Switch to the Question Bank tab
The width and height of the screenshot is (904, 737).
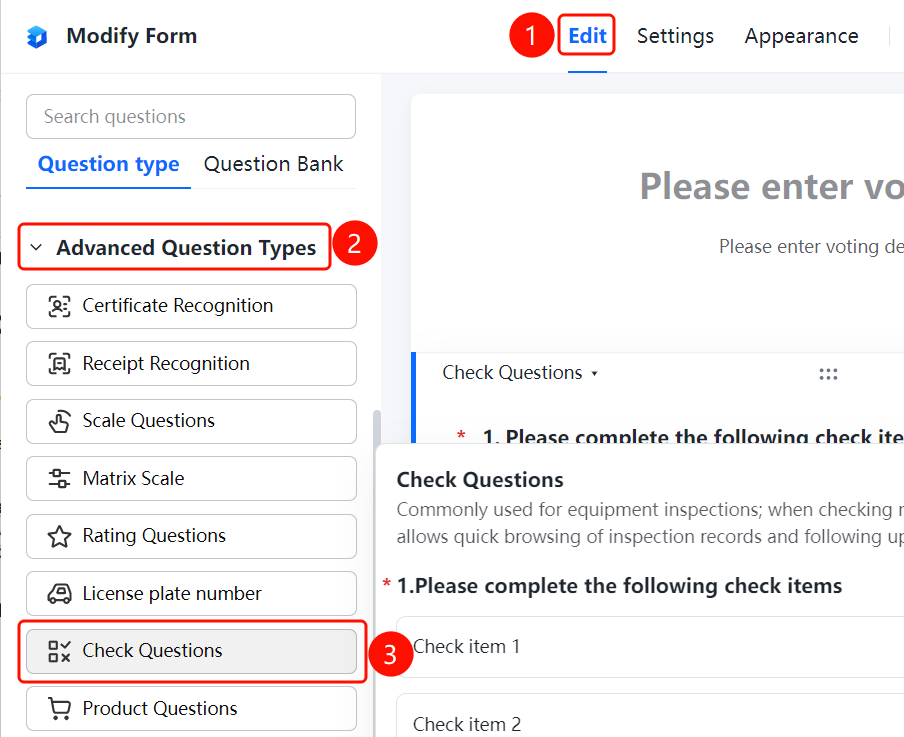(x=273, y=164)
